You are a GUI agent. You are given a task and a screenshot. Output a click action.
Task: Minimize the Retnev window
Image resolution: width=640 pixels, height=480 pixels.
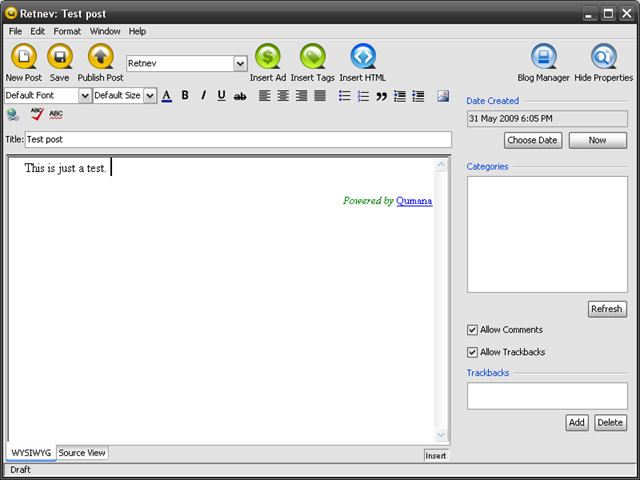pyautogui.click(x=588, y=14)
